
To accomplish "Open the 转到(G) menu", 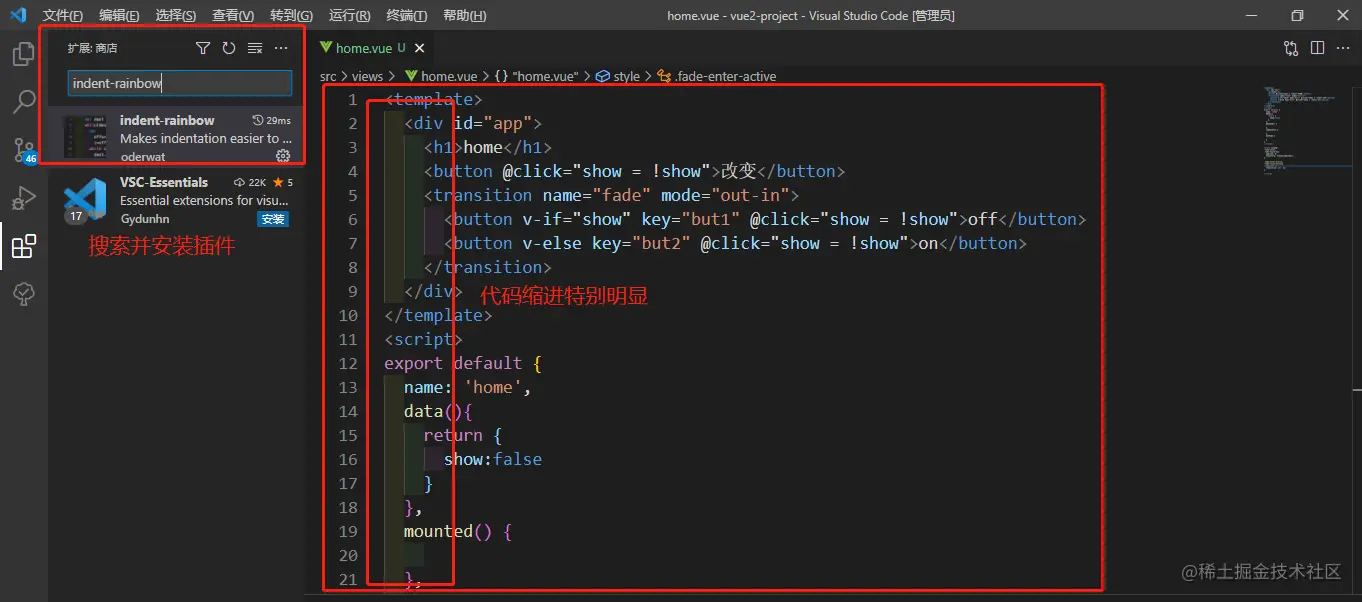I will [x=291, y=16].
